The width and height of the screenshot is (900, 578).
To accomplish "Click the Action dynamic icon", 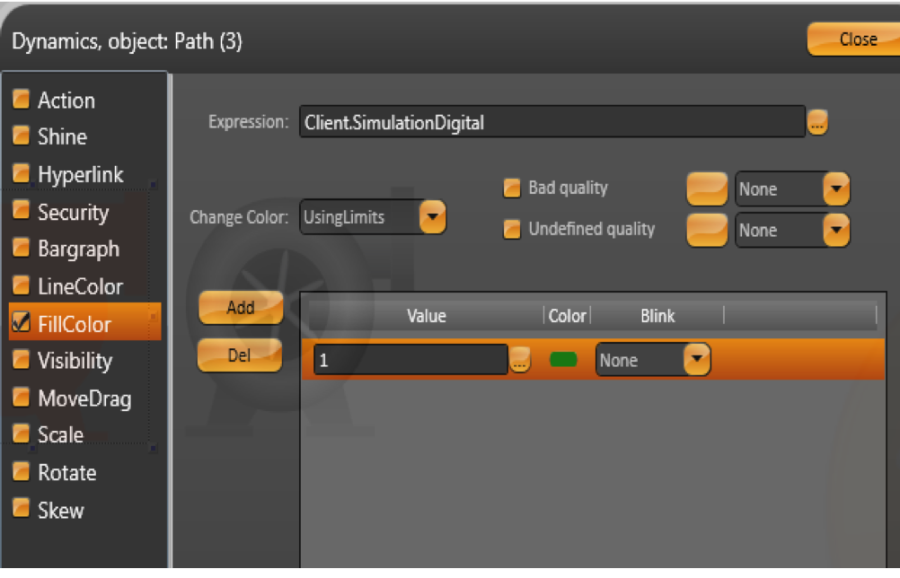I will click(x=21, y=100).
